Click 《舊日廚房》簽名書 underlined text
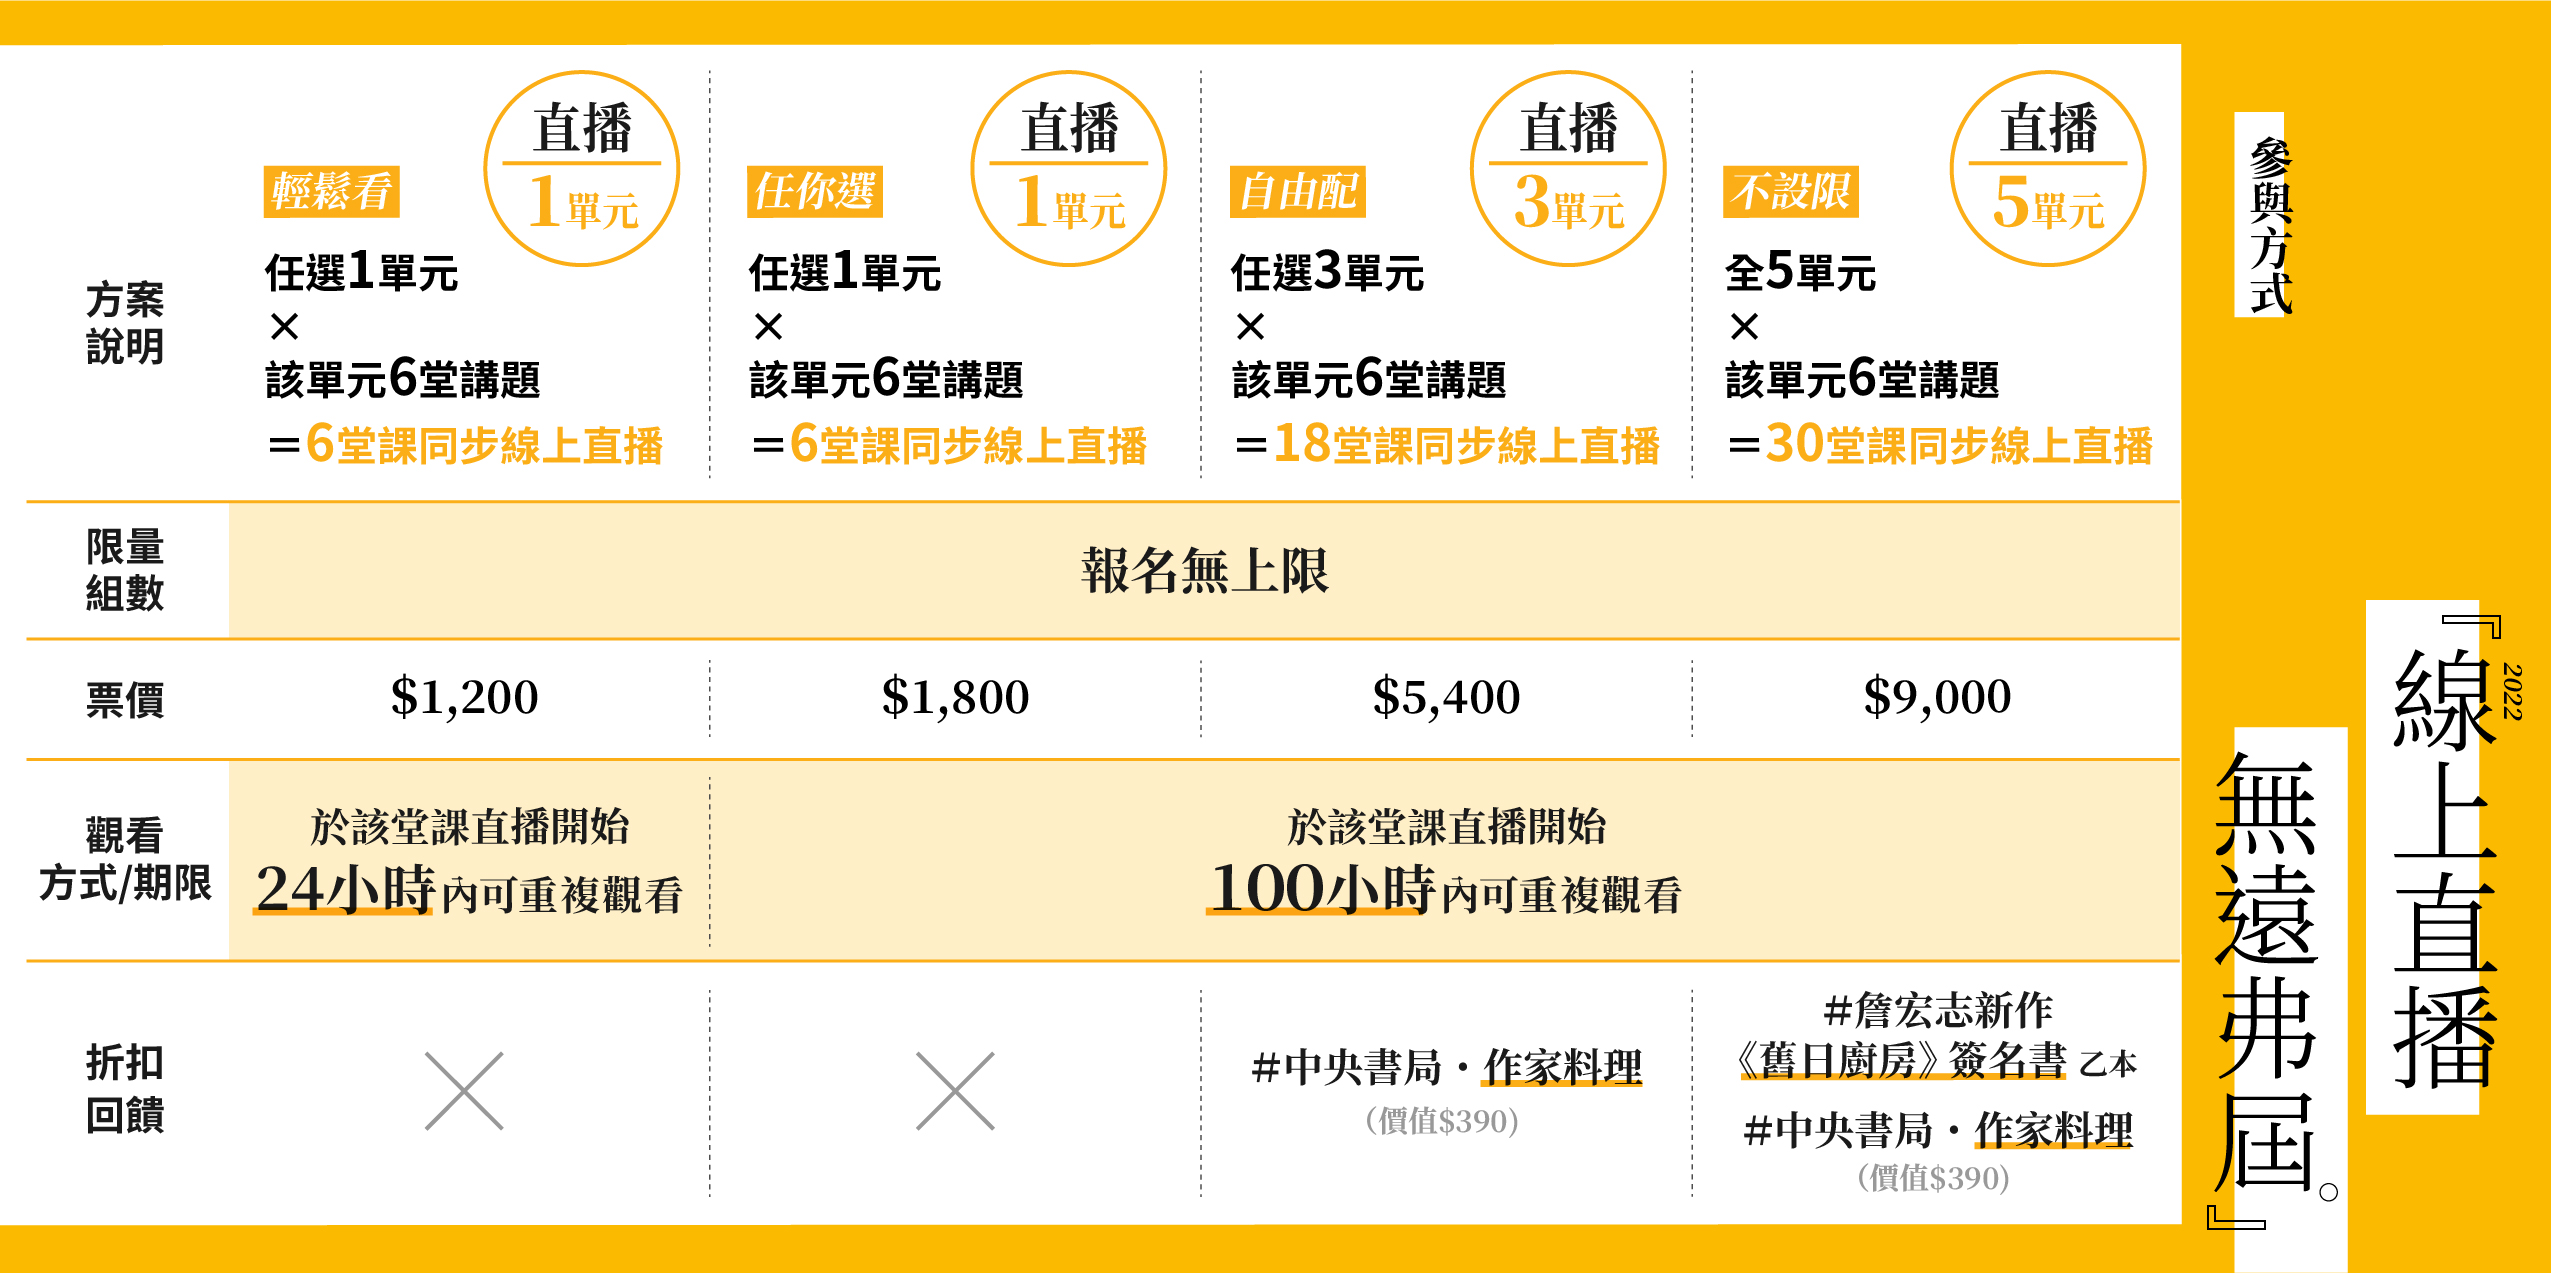Image resolution: width=2551 pixels, height=1273 pixels. pyautogui.click(x=1900, y=1060)
